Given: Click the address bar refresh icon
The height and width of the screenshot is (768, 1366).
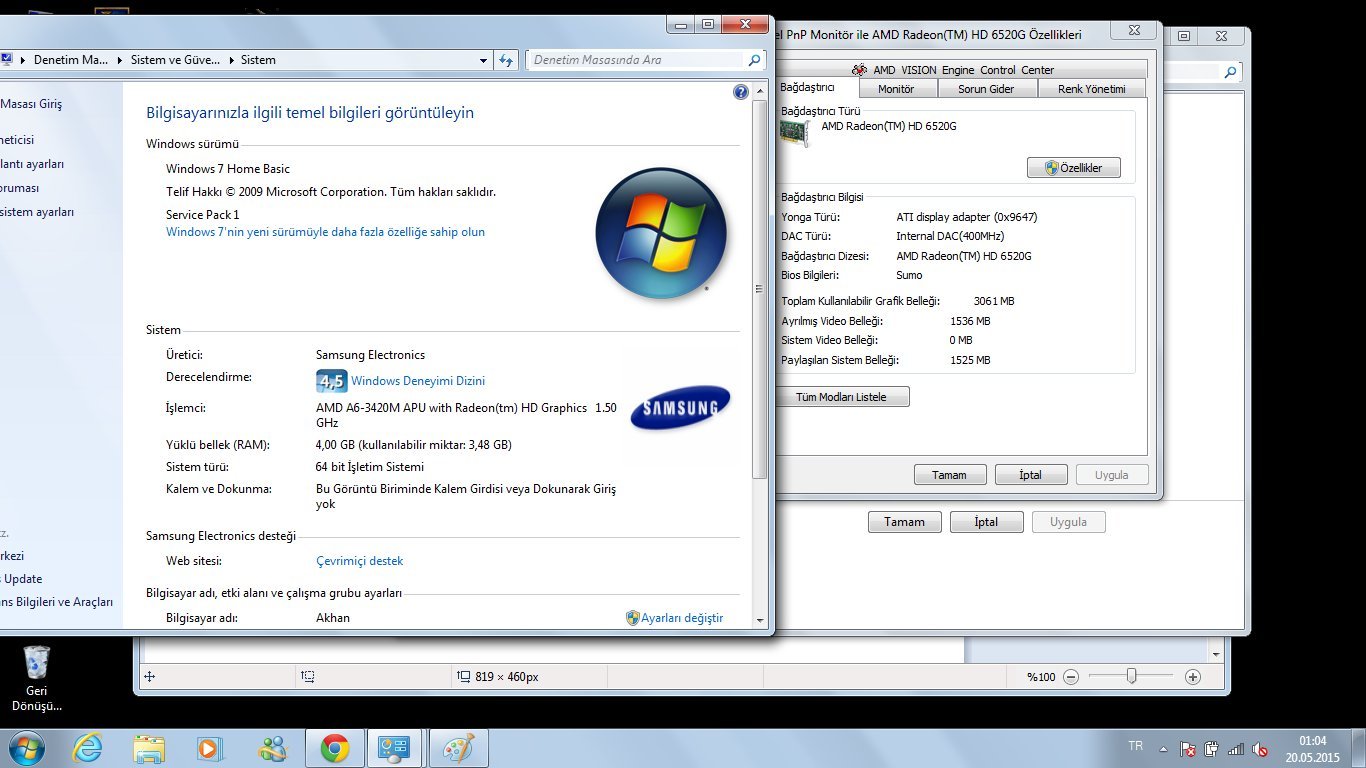Looking at the screenshot, I should [x=506, y=60].
